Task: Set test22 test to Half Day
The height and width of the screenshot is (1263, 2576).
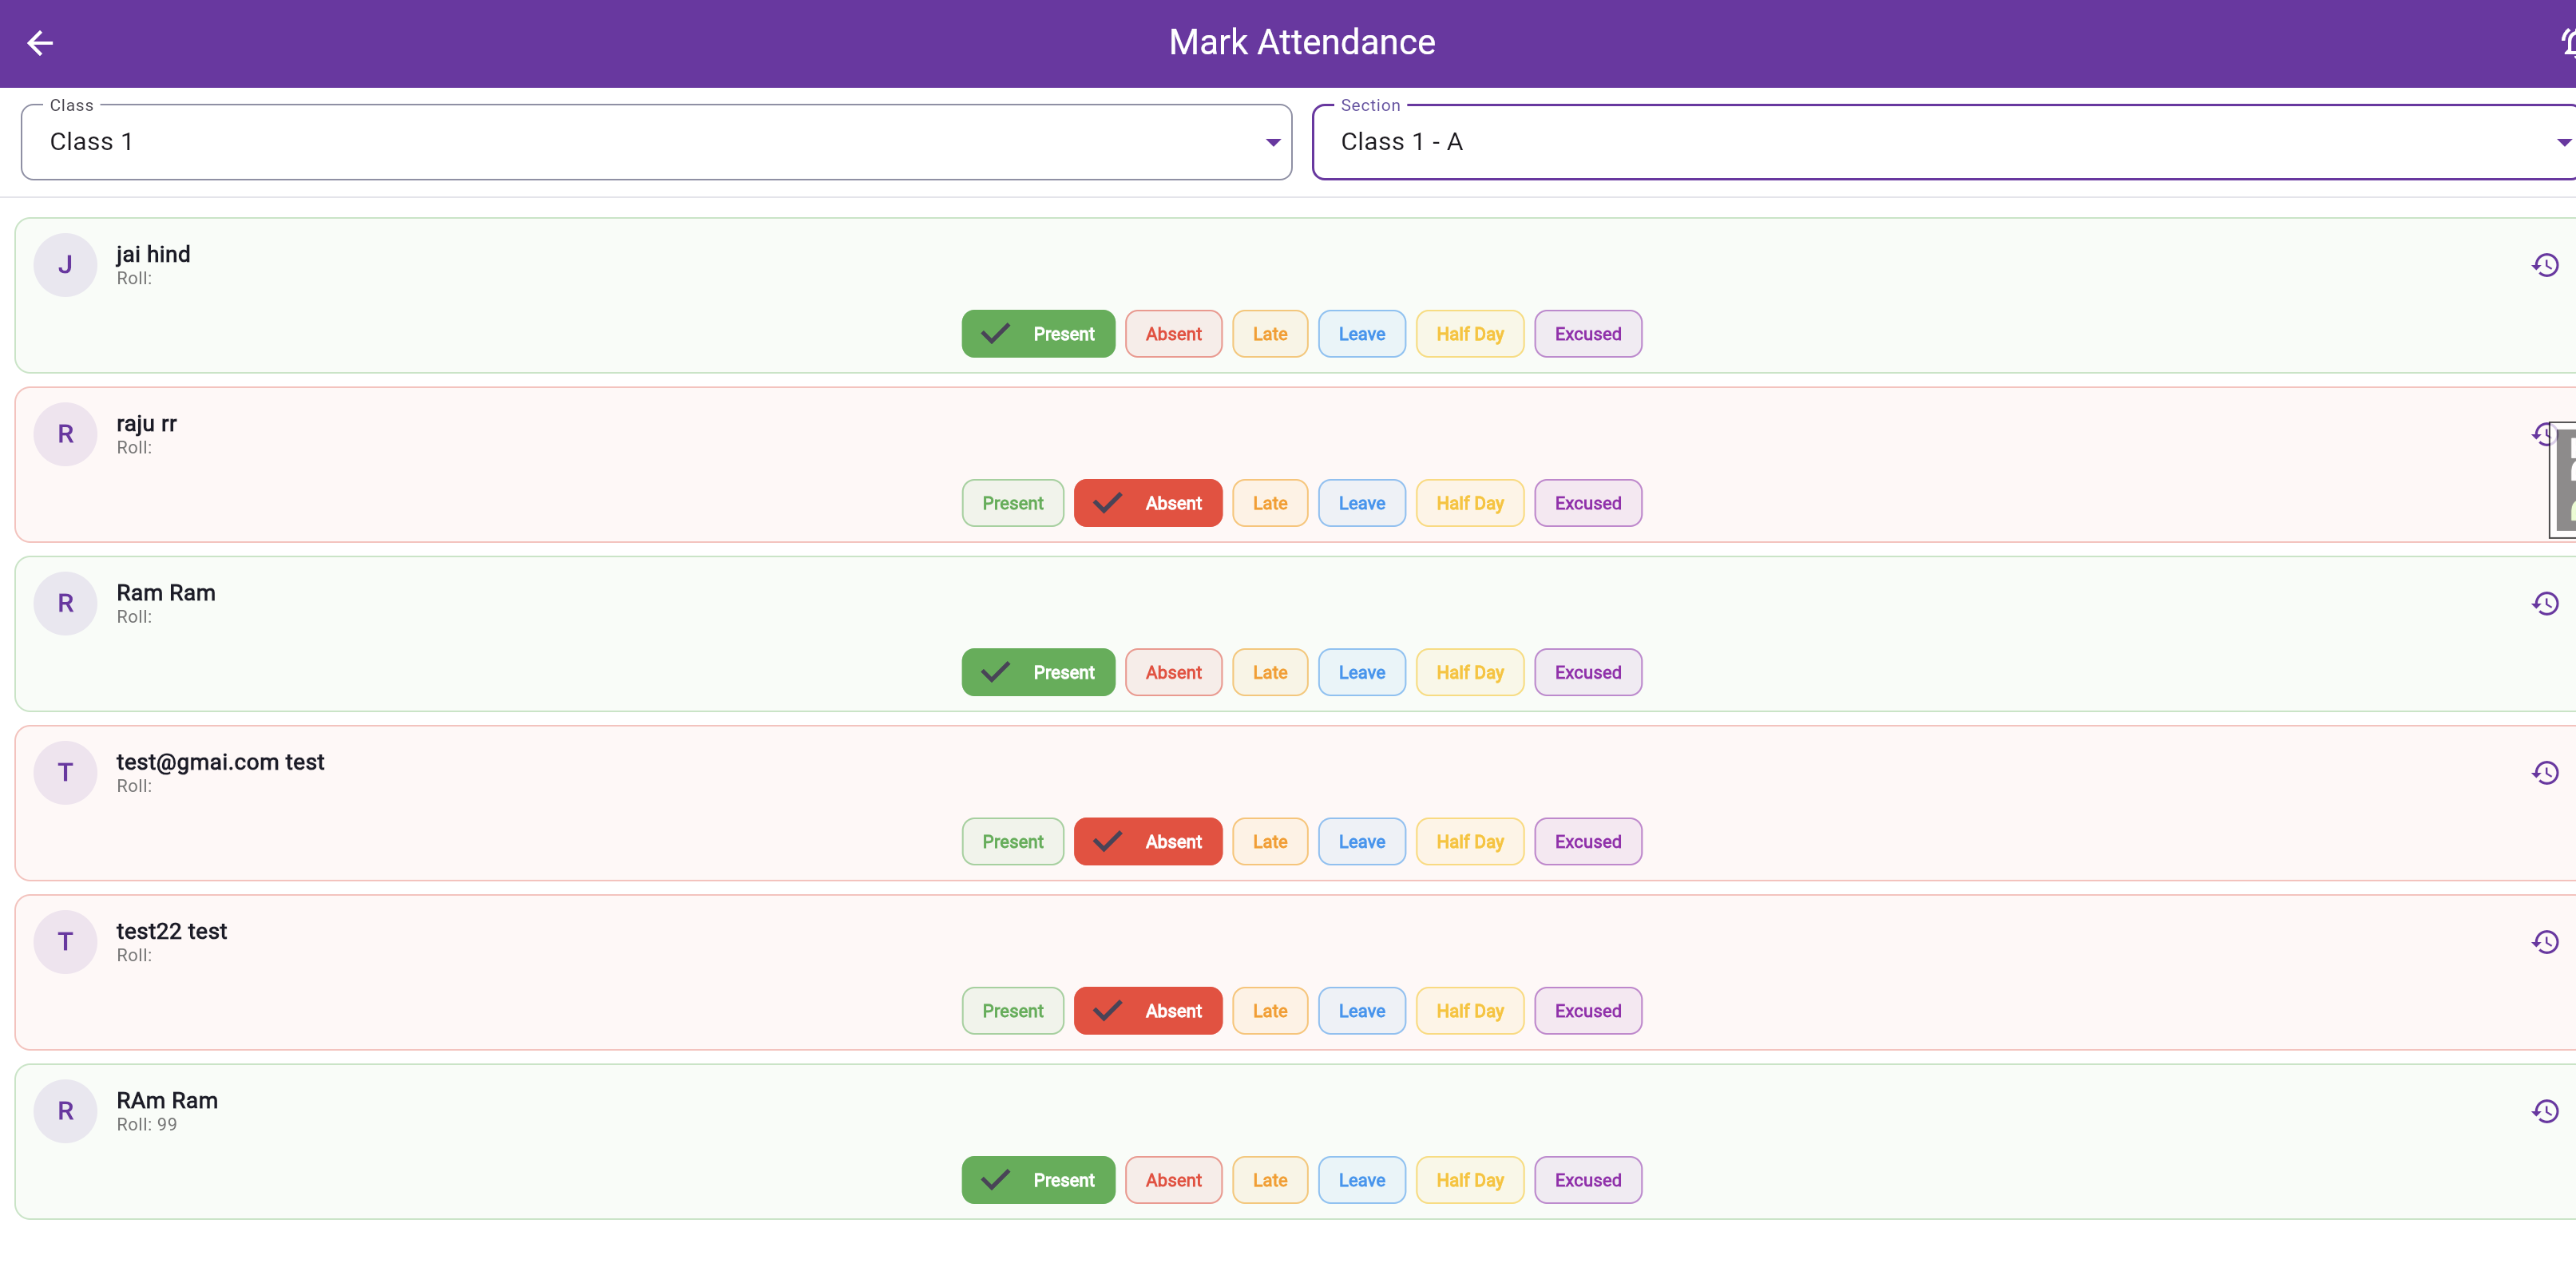Action: tap(1469, 1010)
